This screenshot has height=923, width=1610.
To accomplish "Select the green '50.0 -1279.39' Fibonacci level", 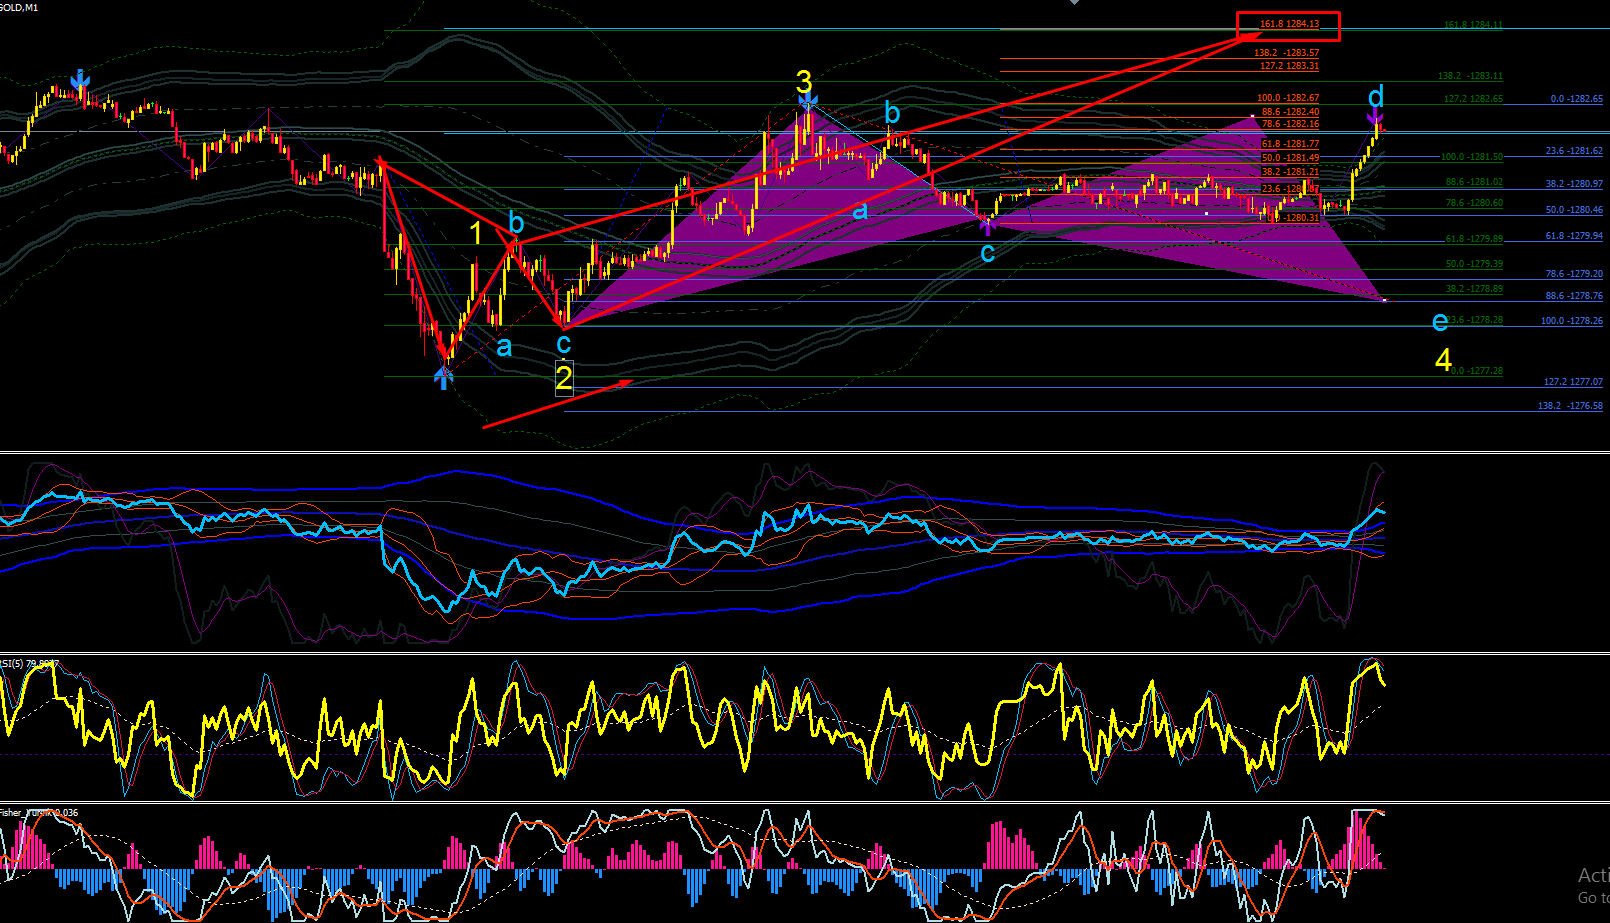I will (x=1474, y=264).
